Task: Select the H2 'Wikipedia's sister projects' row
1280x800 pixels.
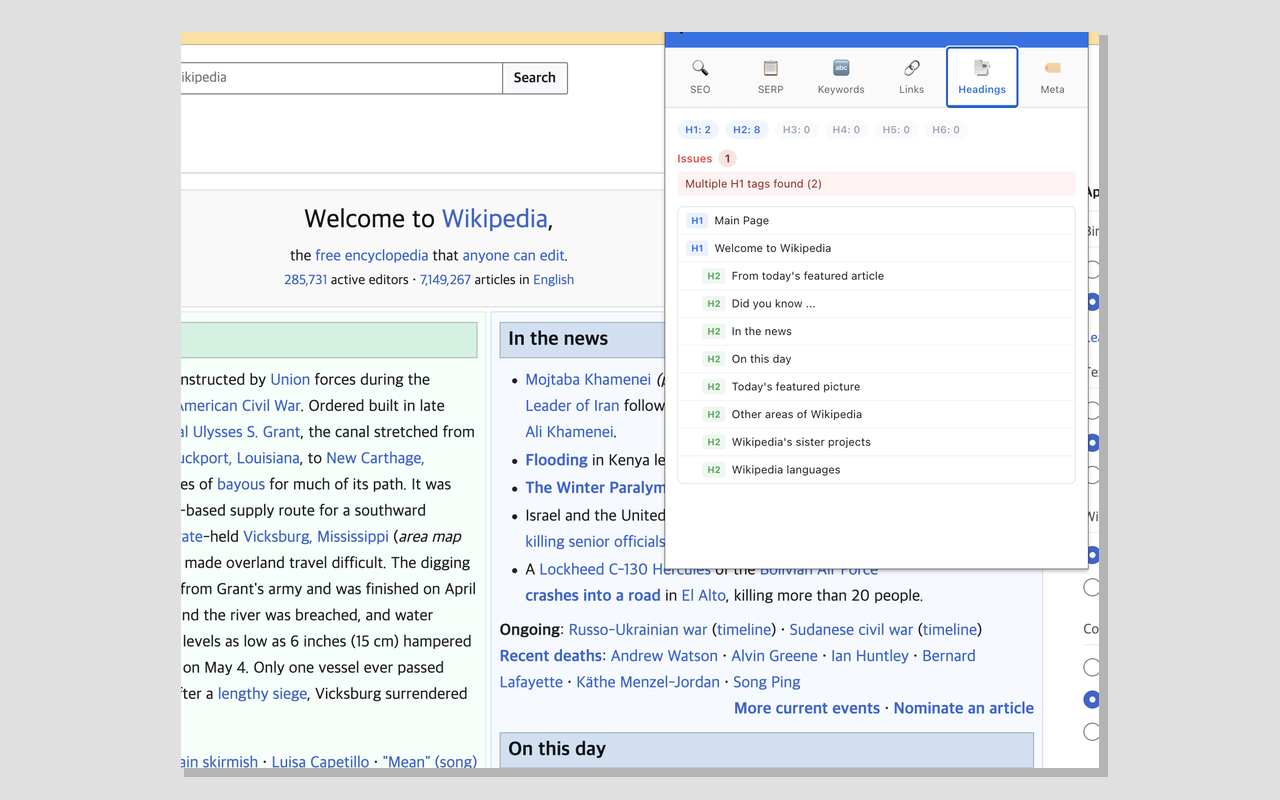Action: coord(876,442)
